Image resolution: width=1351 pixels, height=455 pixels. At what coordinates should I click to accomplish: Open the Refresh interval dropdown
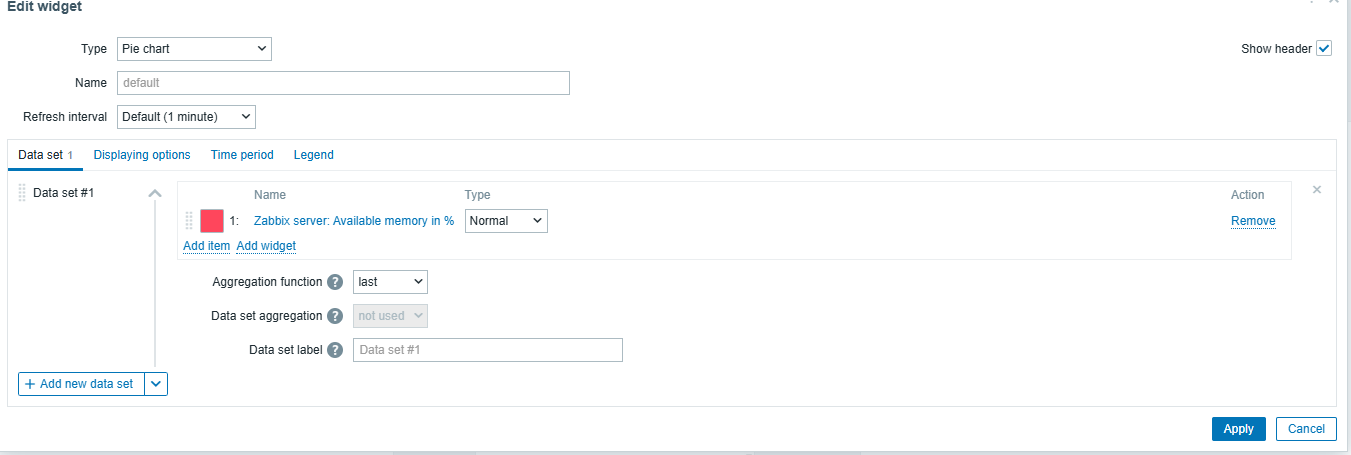186,117
